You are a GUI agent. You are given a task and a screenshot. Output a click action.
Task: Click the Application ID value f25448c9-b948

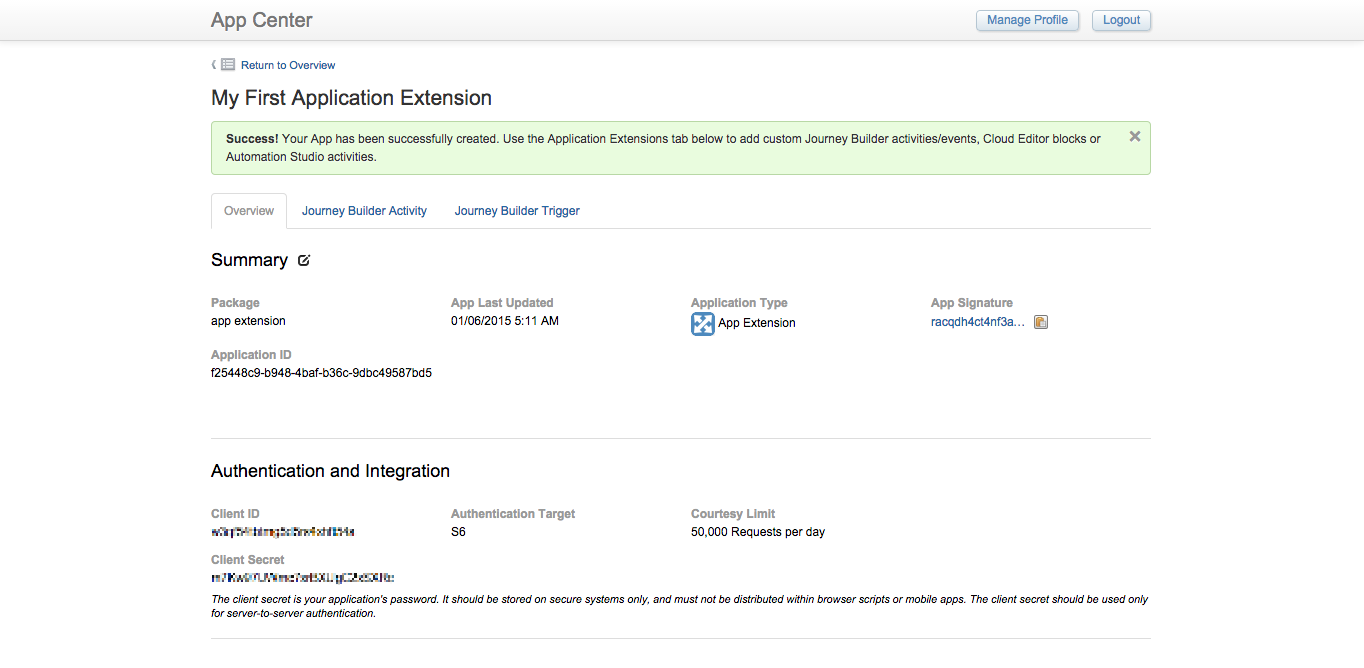pos(321,373)
